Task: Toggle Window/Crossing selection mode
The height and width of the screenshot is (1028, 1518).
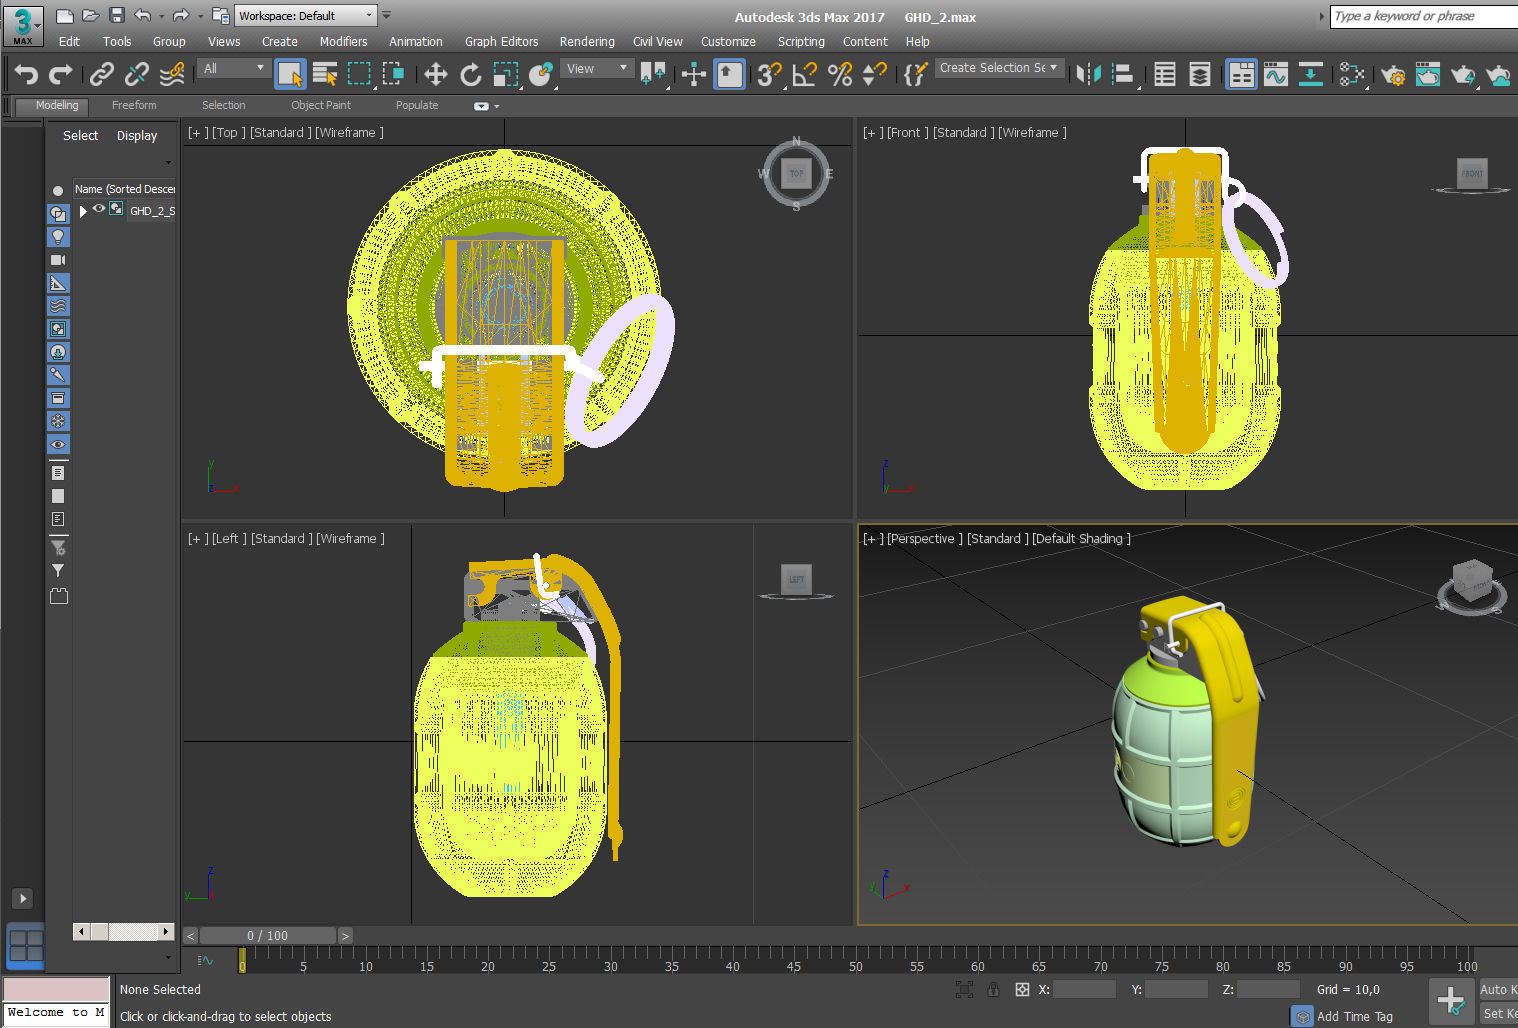Action: pos(393,74)
